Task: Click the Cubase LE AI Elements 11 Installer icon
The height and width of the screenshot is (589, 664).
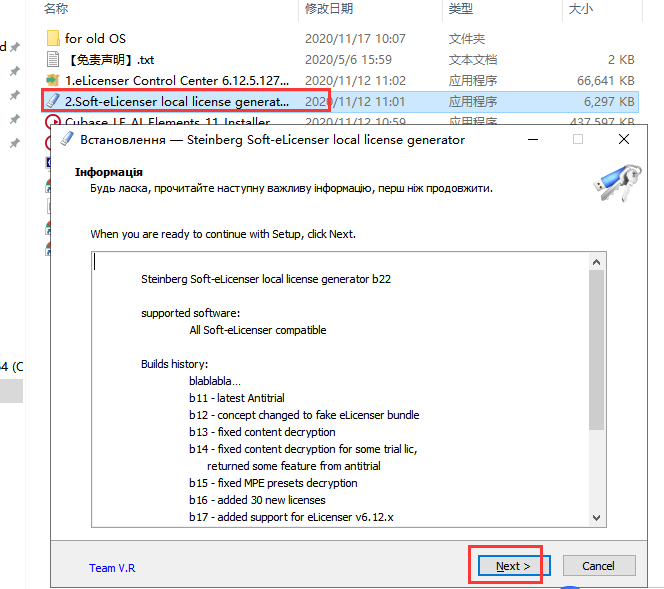Action: point(53,122)
